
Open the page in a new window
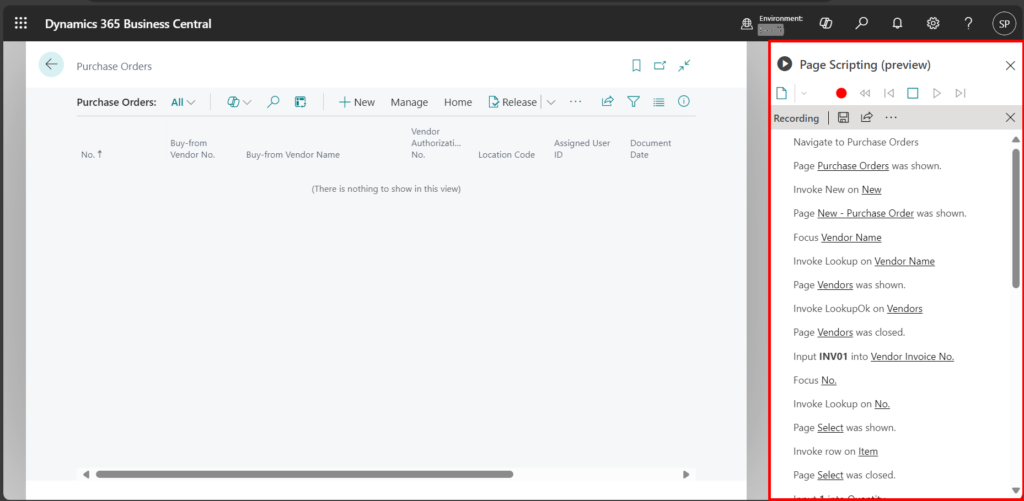pos(660,65)
